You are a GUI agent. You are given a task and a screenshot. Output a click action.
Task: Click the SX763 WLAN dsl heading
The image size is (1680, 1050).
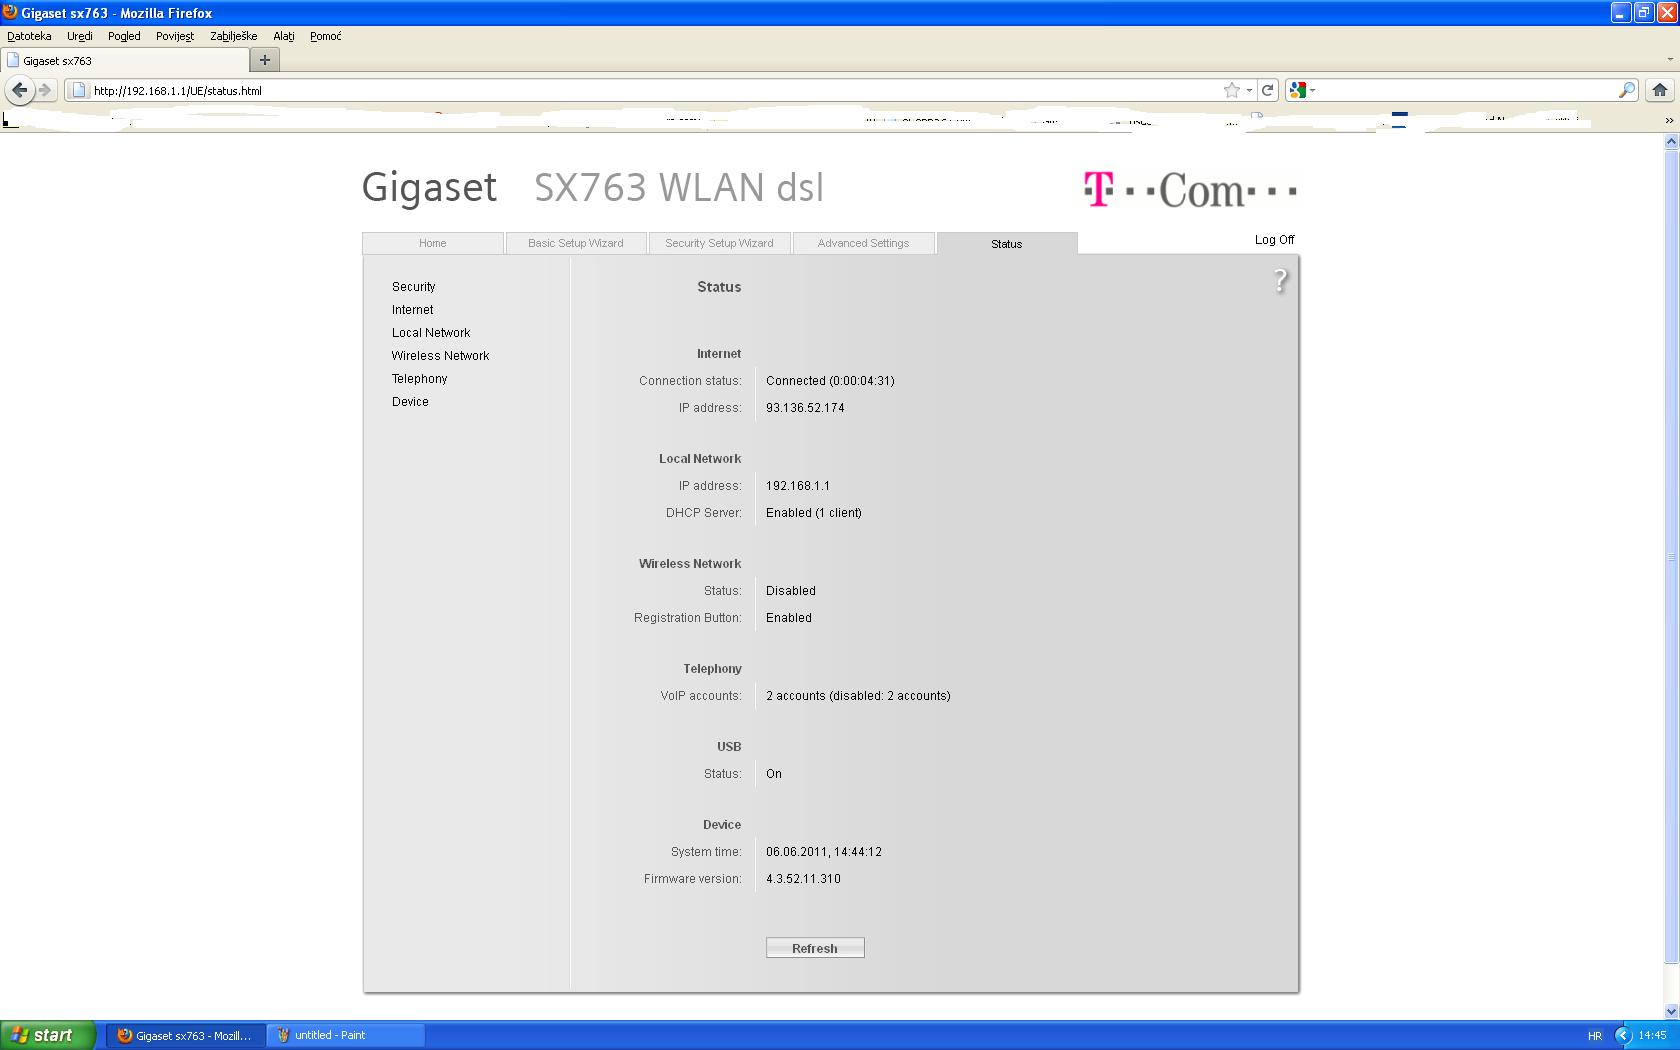679,188
